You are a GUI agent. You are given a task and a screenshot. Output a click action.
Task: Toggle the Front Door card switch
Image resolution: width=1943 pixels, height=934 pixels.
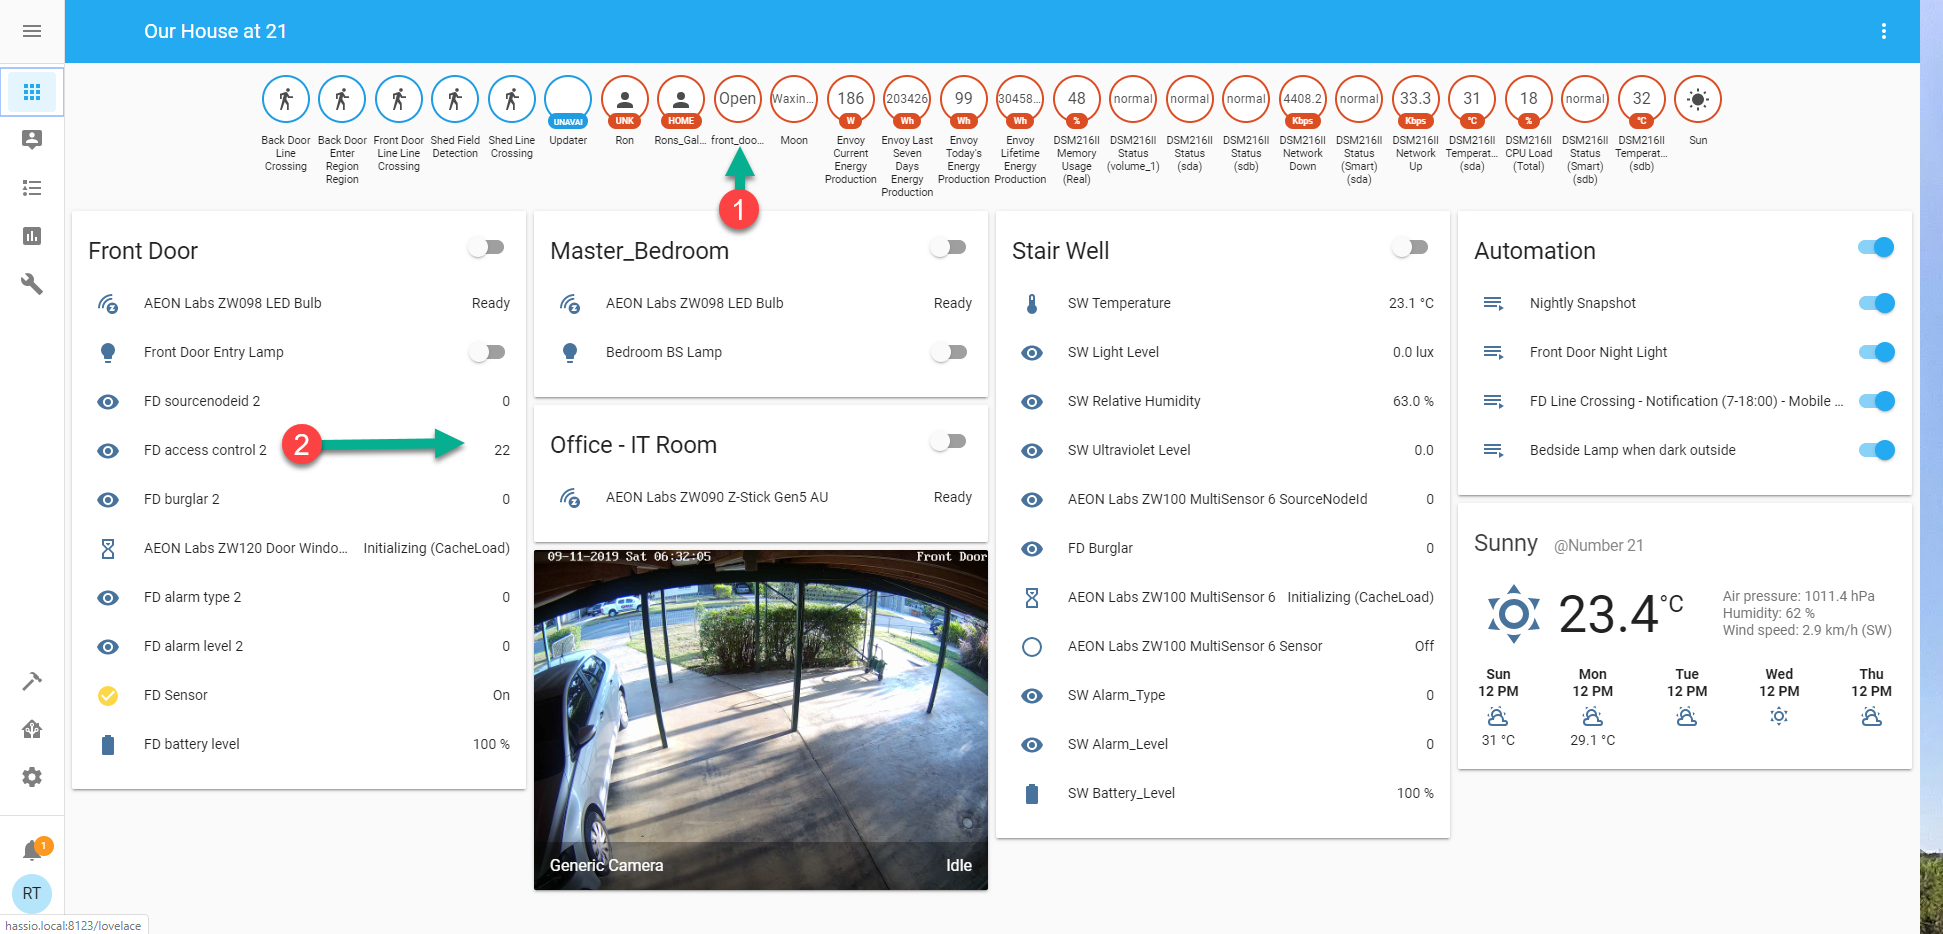[487, 246]
